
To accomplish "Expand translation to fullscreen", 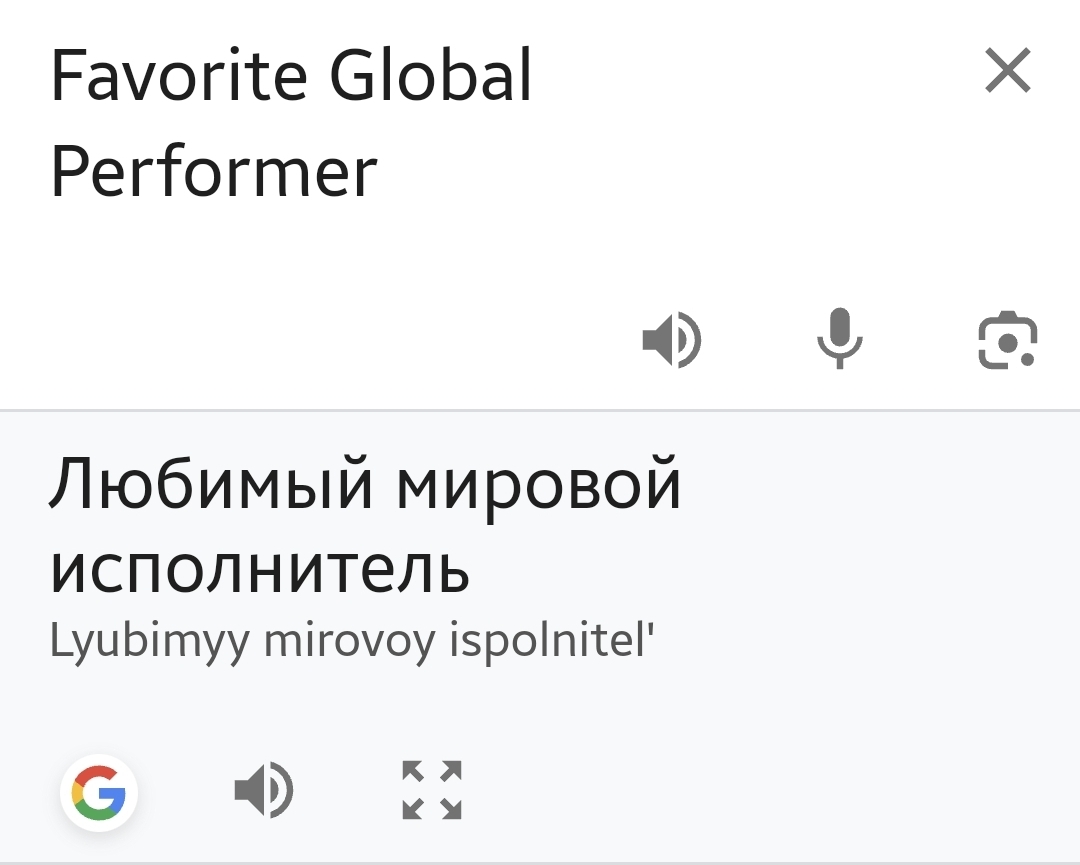I will pos(432,790).
